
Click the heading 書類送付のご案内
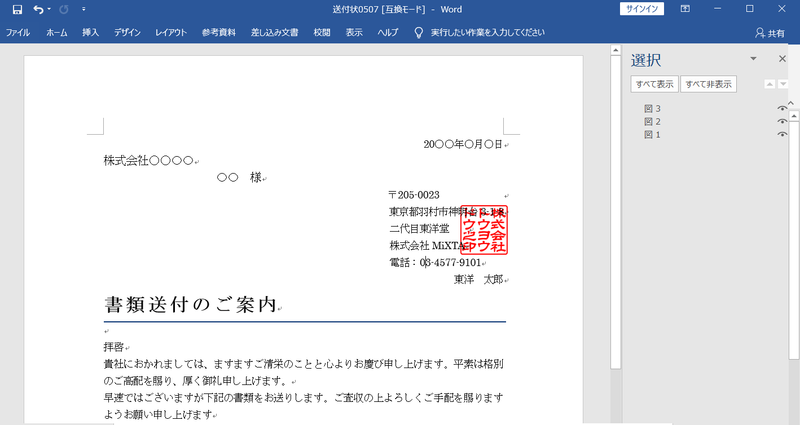point(191,305)
